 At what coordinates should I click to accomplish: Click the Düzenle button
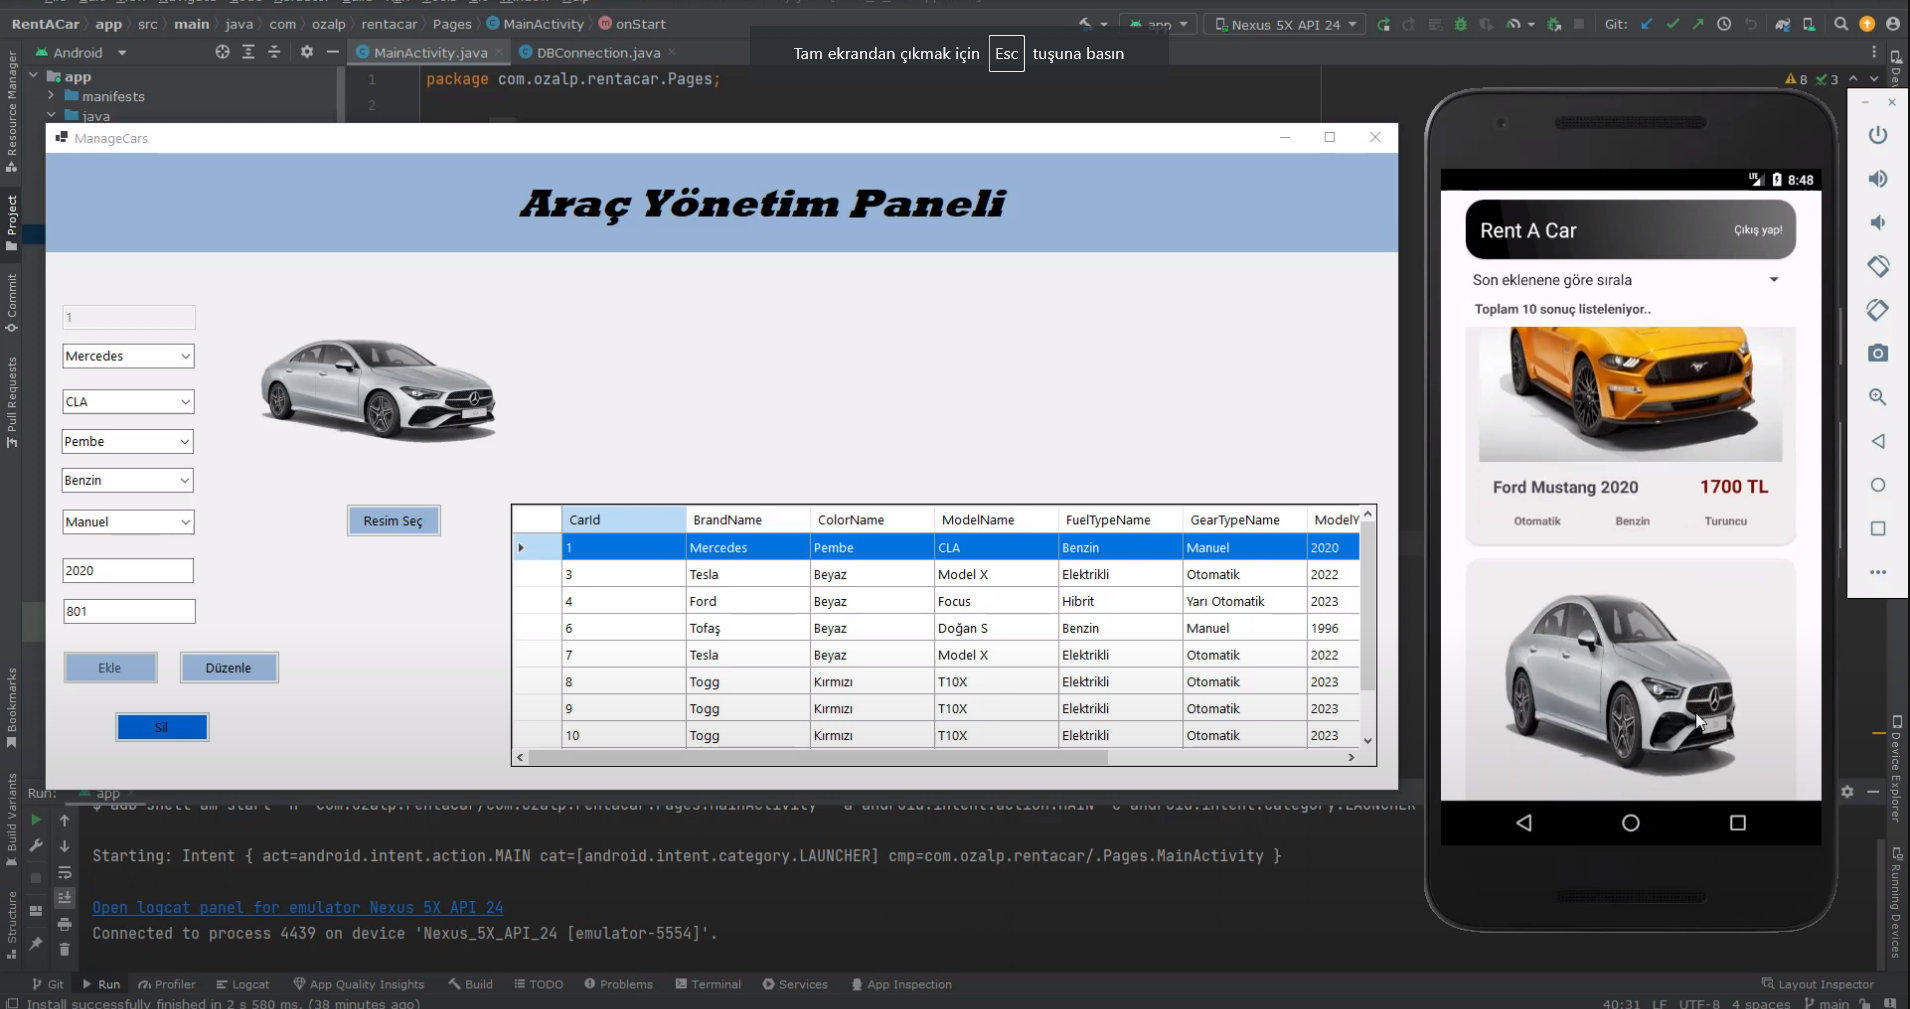tap(228, 668)
